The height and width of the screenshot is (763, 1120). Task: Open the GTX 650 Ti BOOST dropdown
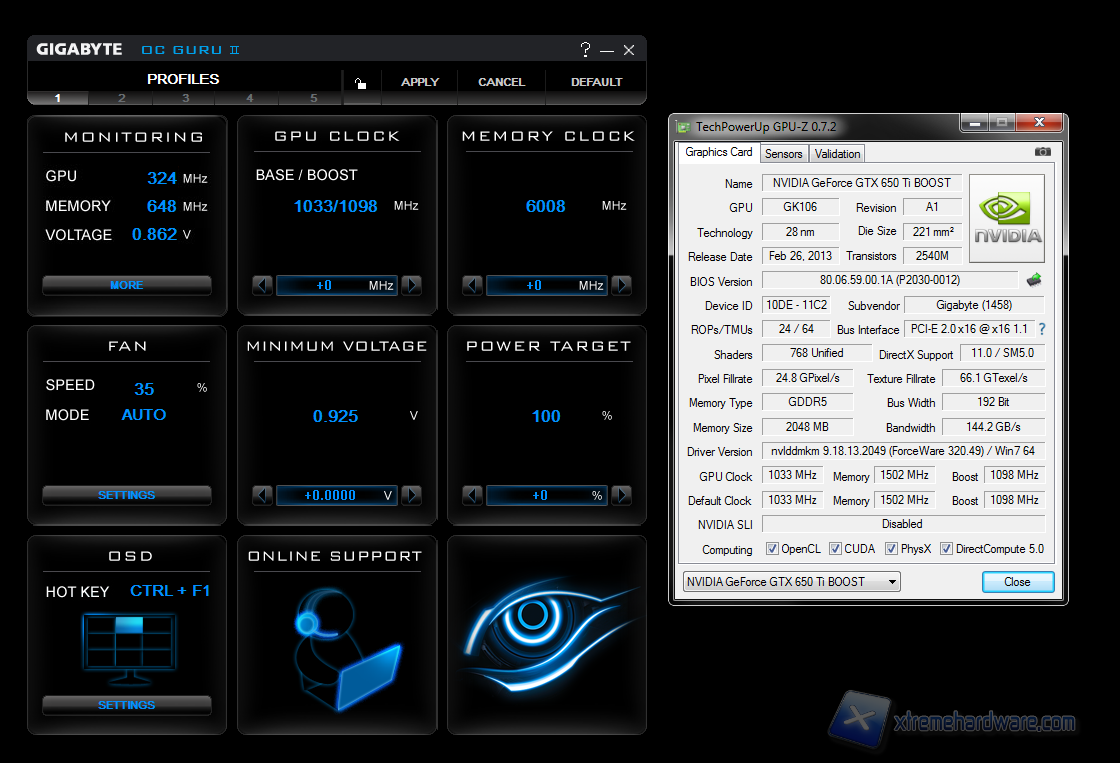(791, 582)
